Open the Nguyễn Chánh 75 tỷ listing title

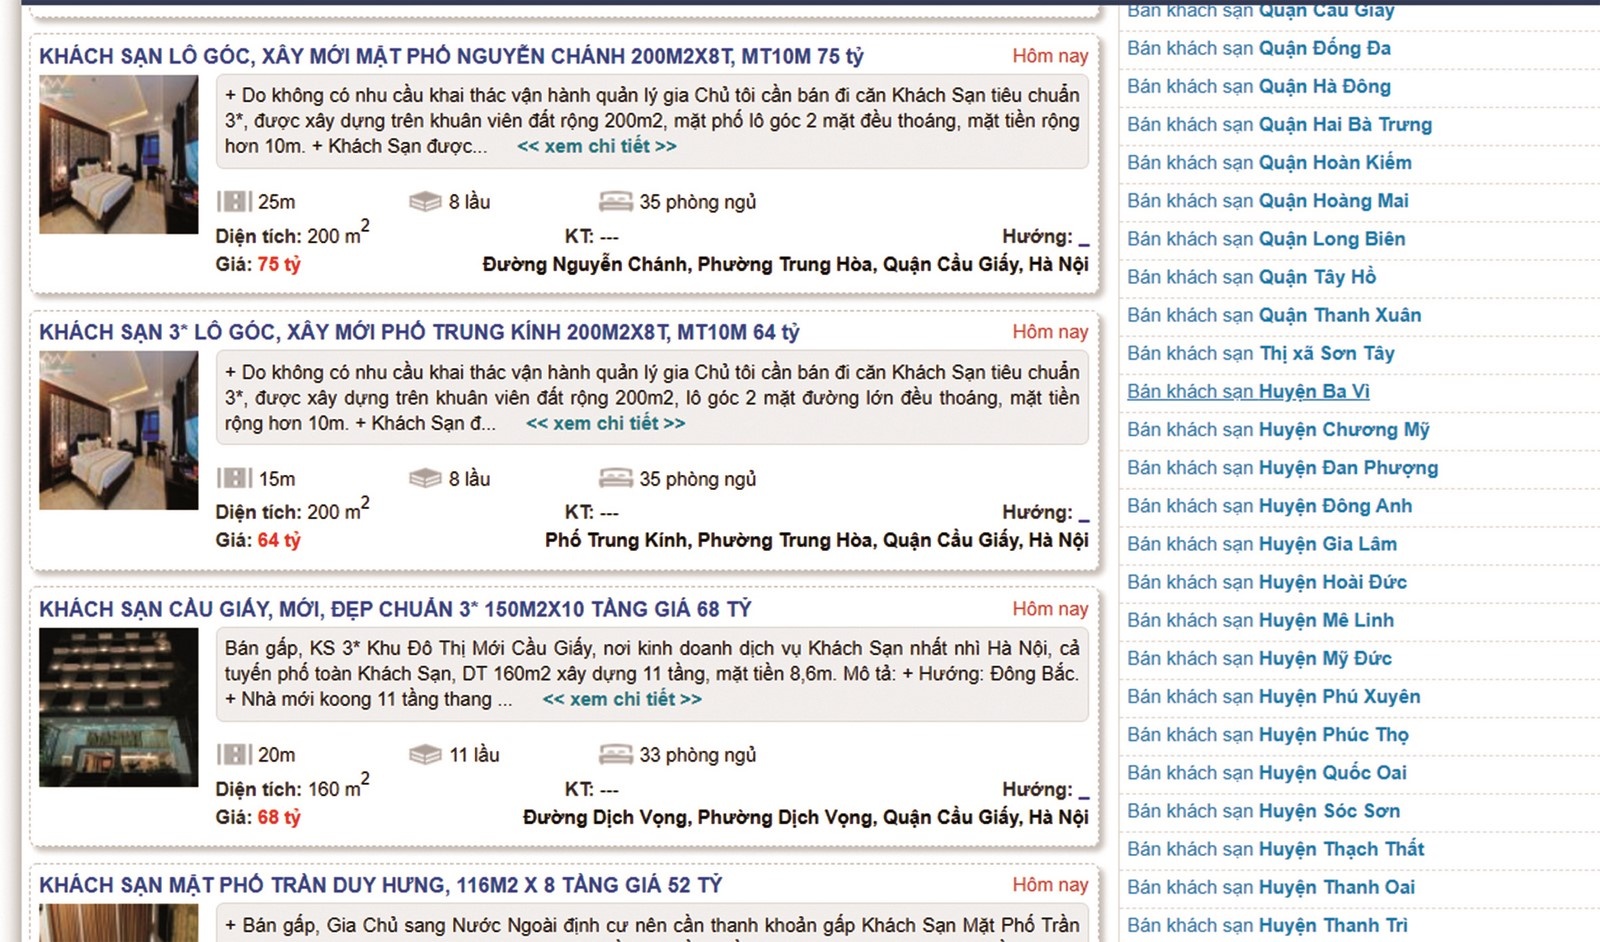[x=451, y=57]
